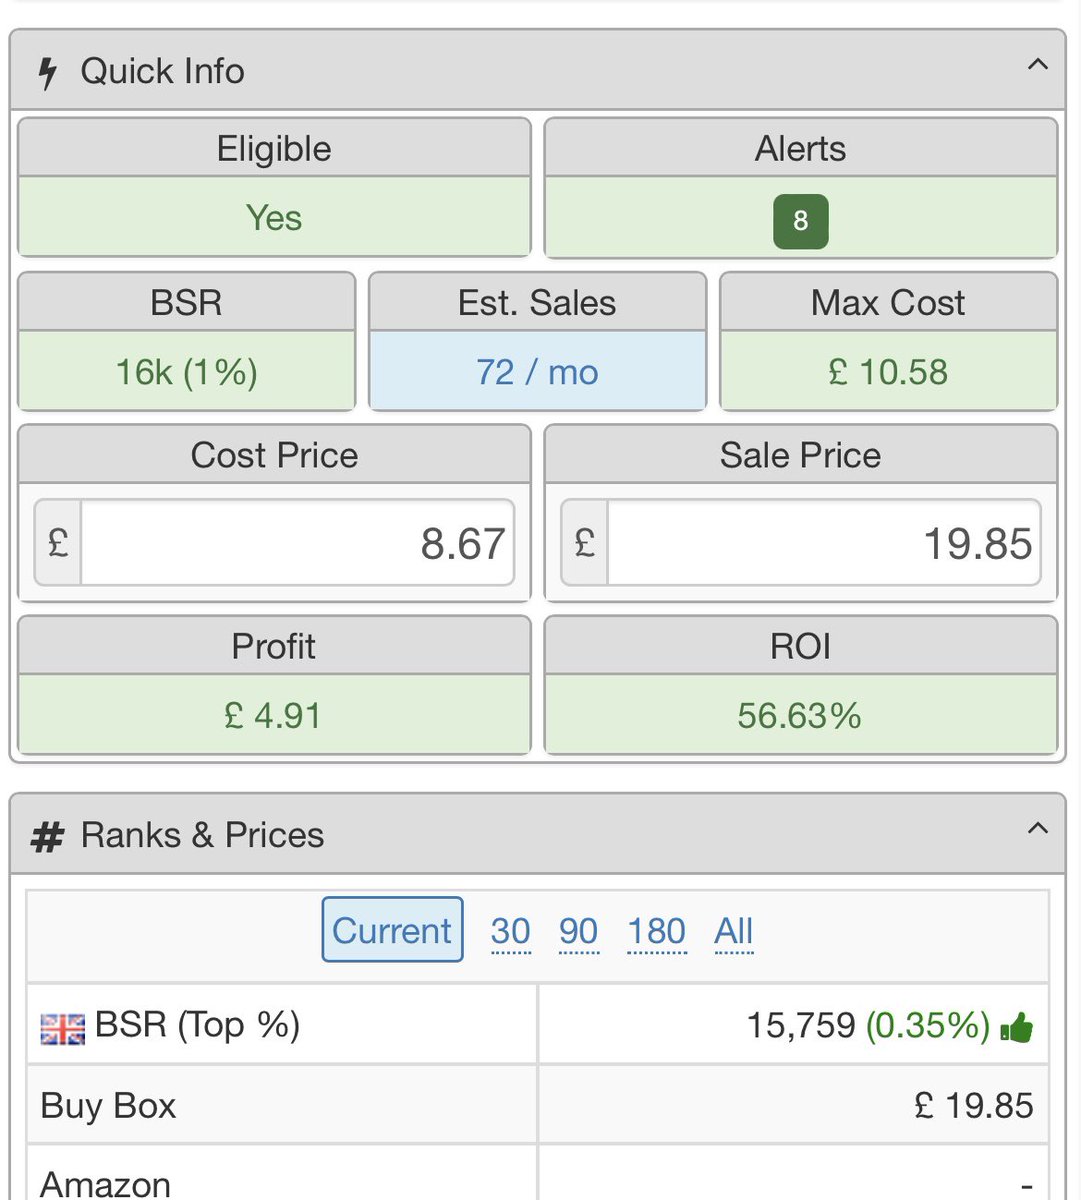This screenshot has width=1081, height=1200.
Task: Click the Eligible column header
Action: tap(274, 148)
